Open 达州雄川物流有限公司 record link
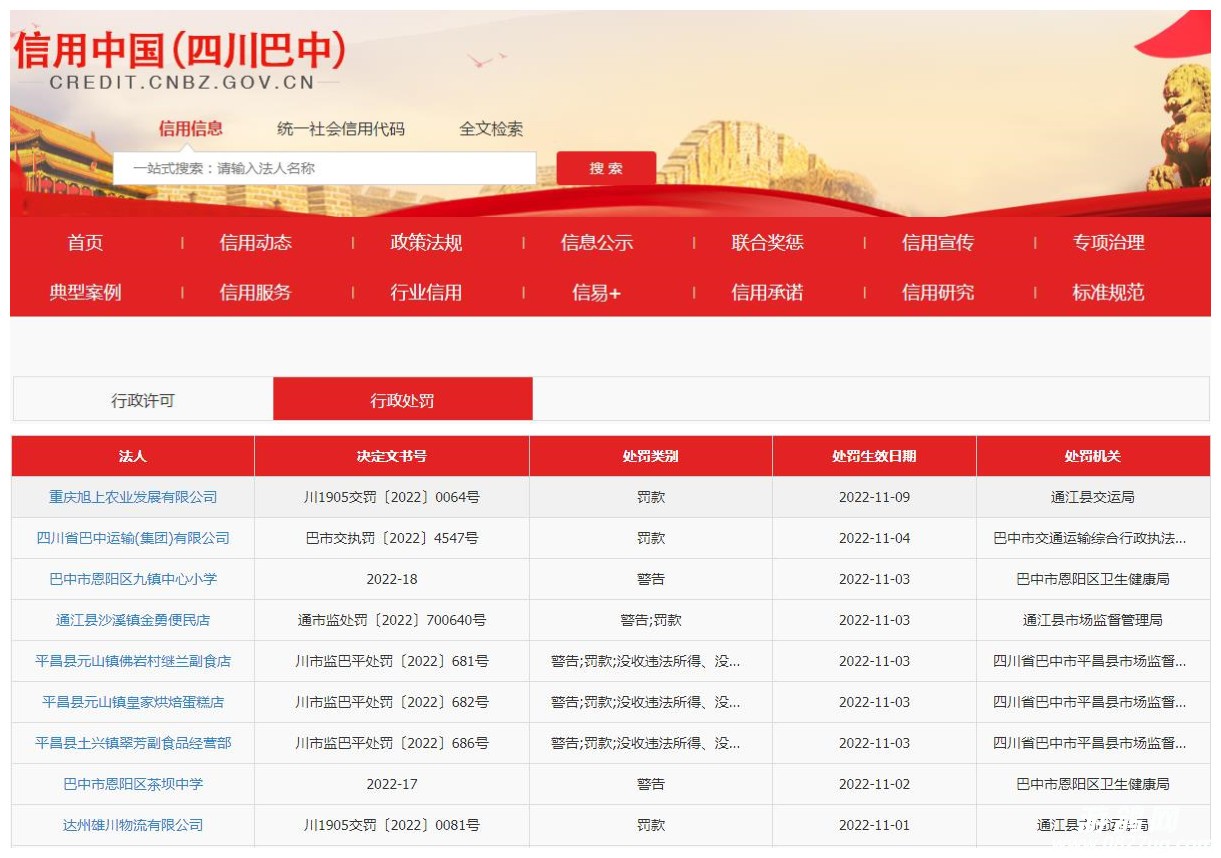 pyautogui.click(x=133, y=825)
